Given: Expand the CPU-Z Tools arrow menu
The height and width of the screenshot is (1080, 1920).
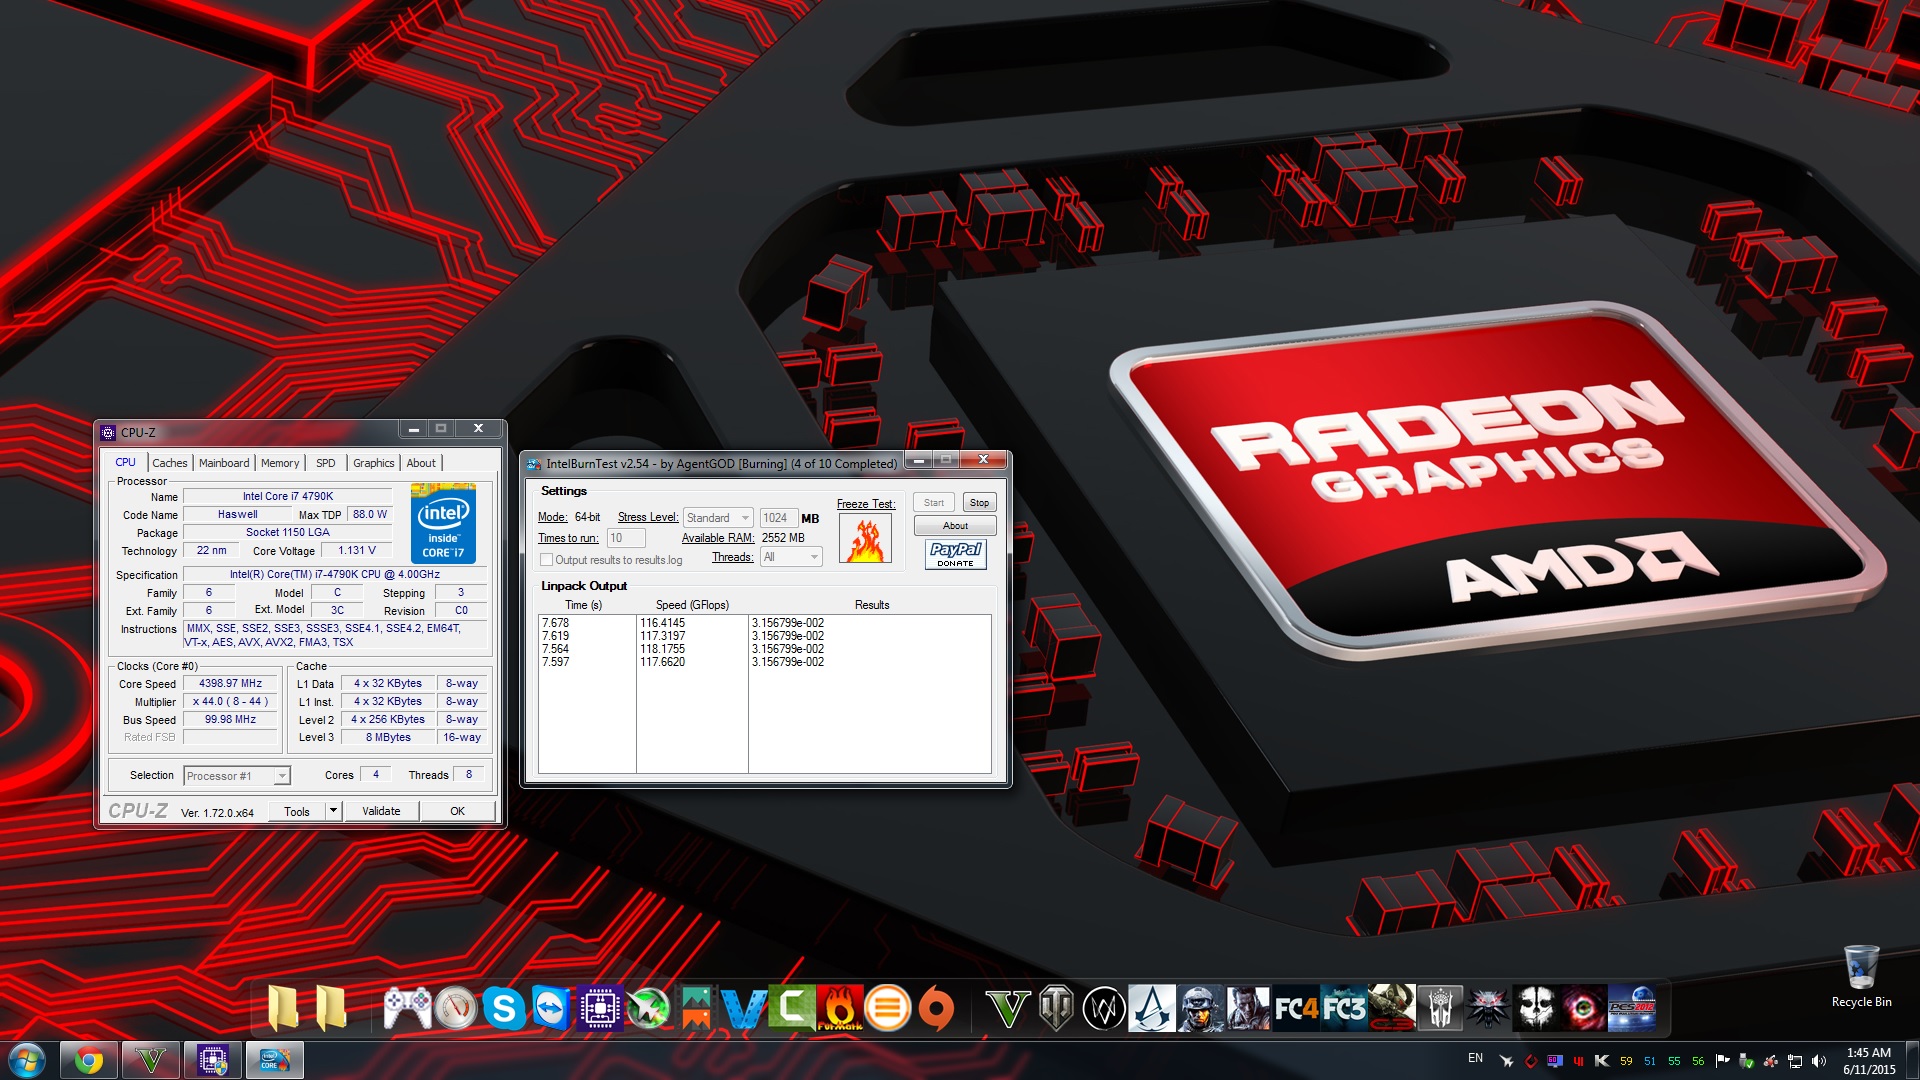Looking at the screenshot, I should point(333,811).
